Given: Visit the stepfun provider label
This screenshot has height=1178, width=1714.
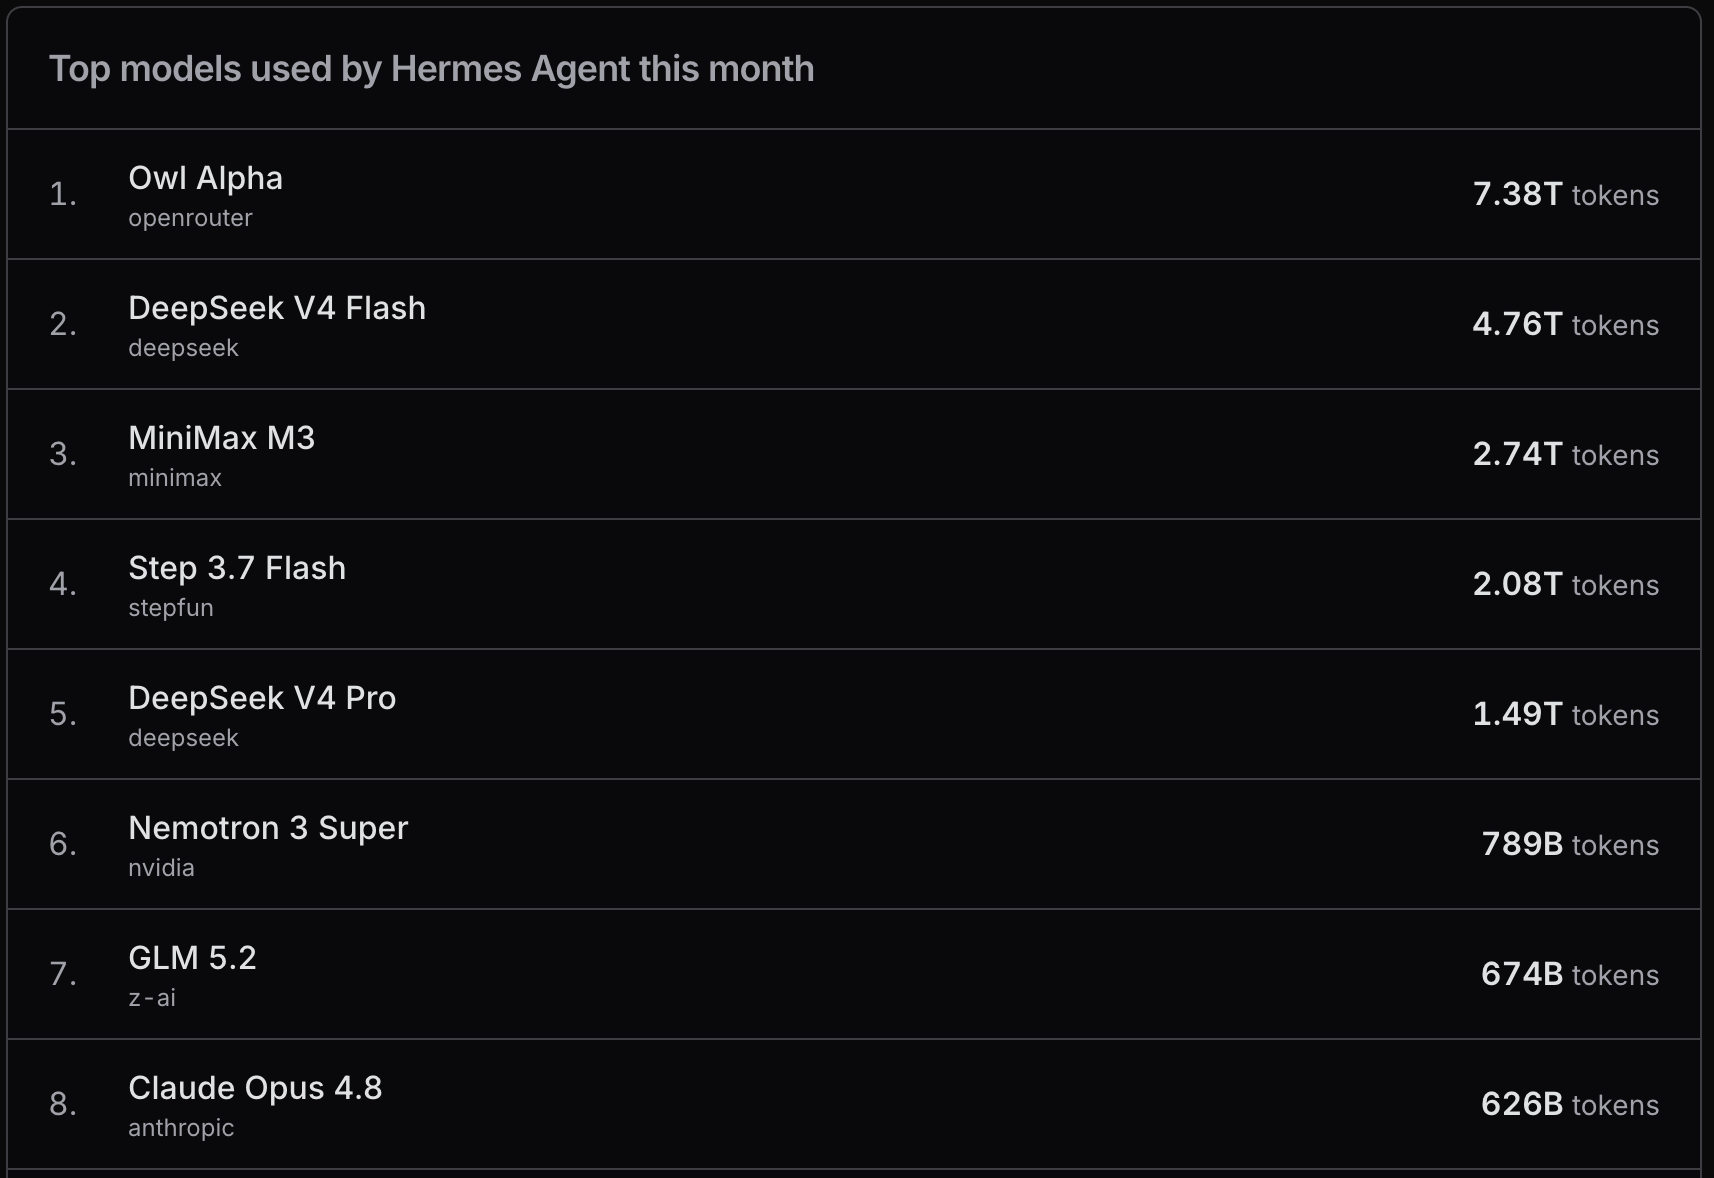Looking at the screenshot, I should pos(171,608).
